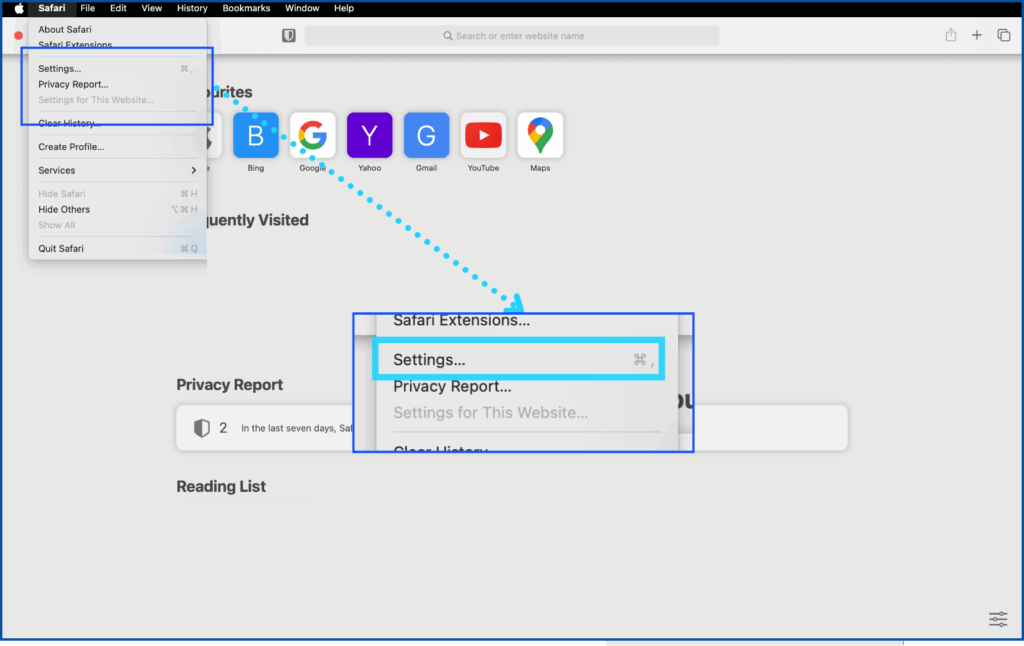Click the Bing favourite icon
This screenshot has width=1024, height=646.
[x=256, y=135]
